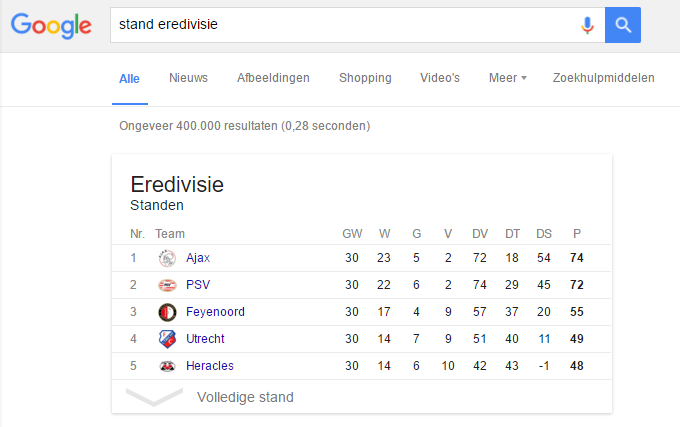Expand table via the down chevron
This screenshot has height=427, width=680.
(154, 397)
